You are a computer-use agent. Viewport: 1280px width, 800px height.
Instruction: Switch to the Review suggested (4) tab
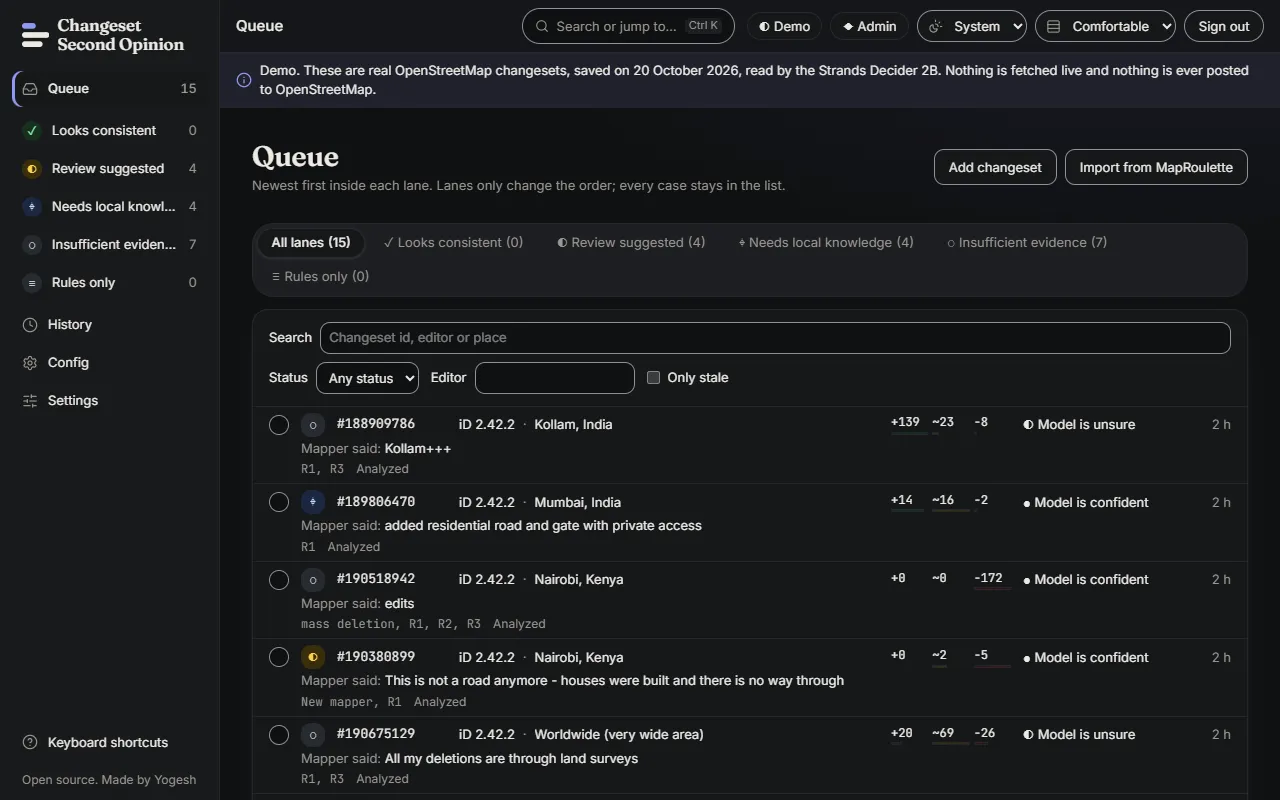(631, 243)
